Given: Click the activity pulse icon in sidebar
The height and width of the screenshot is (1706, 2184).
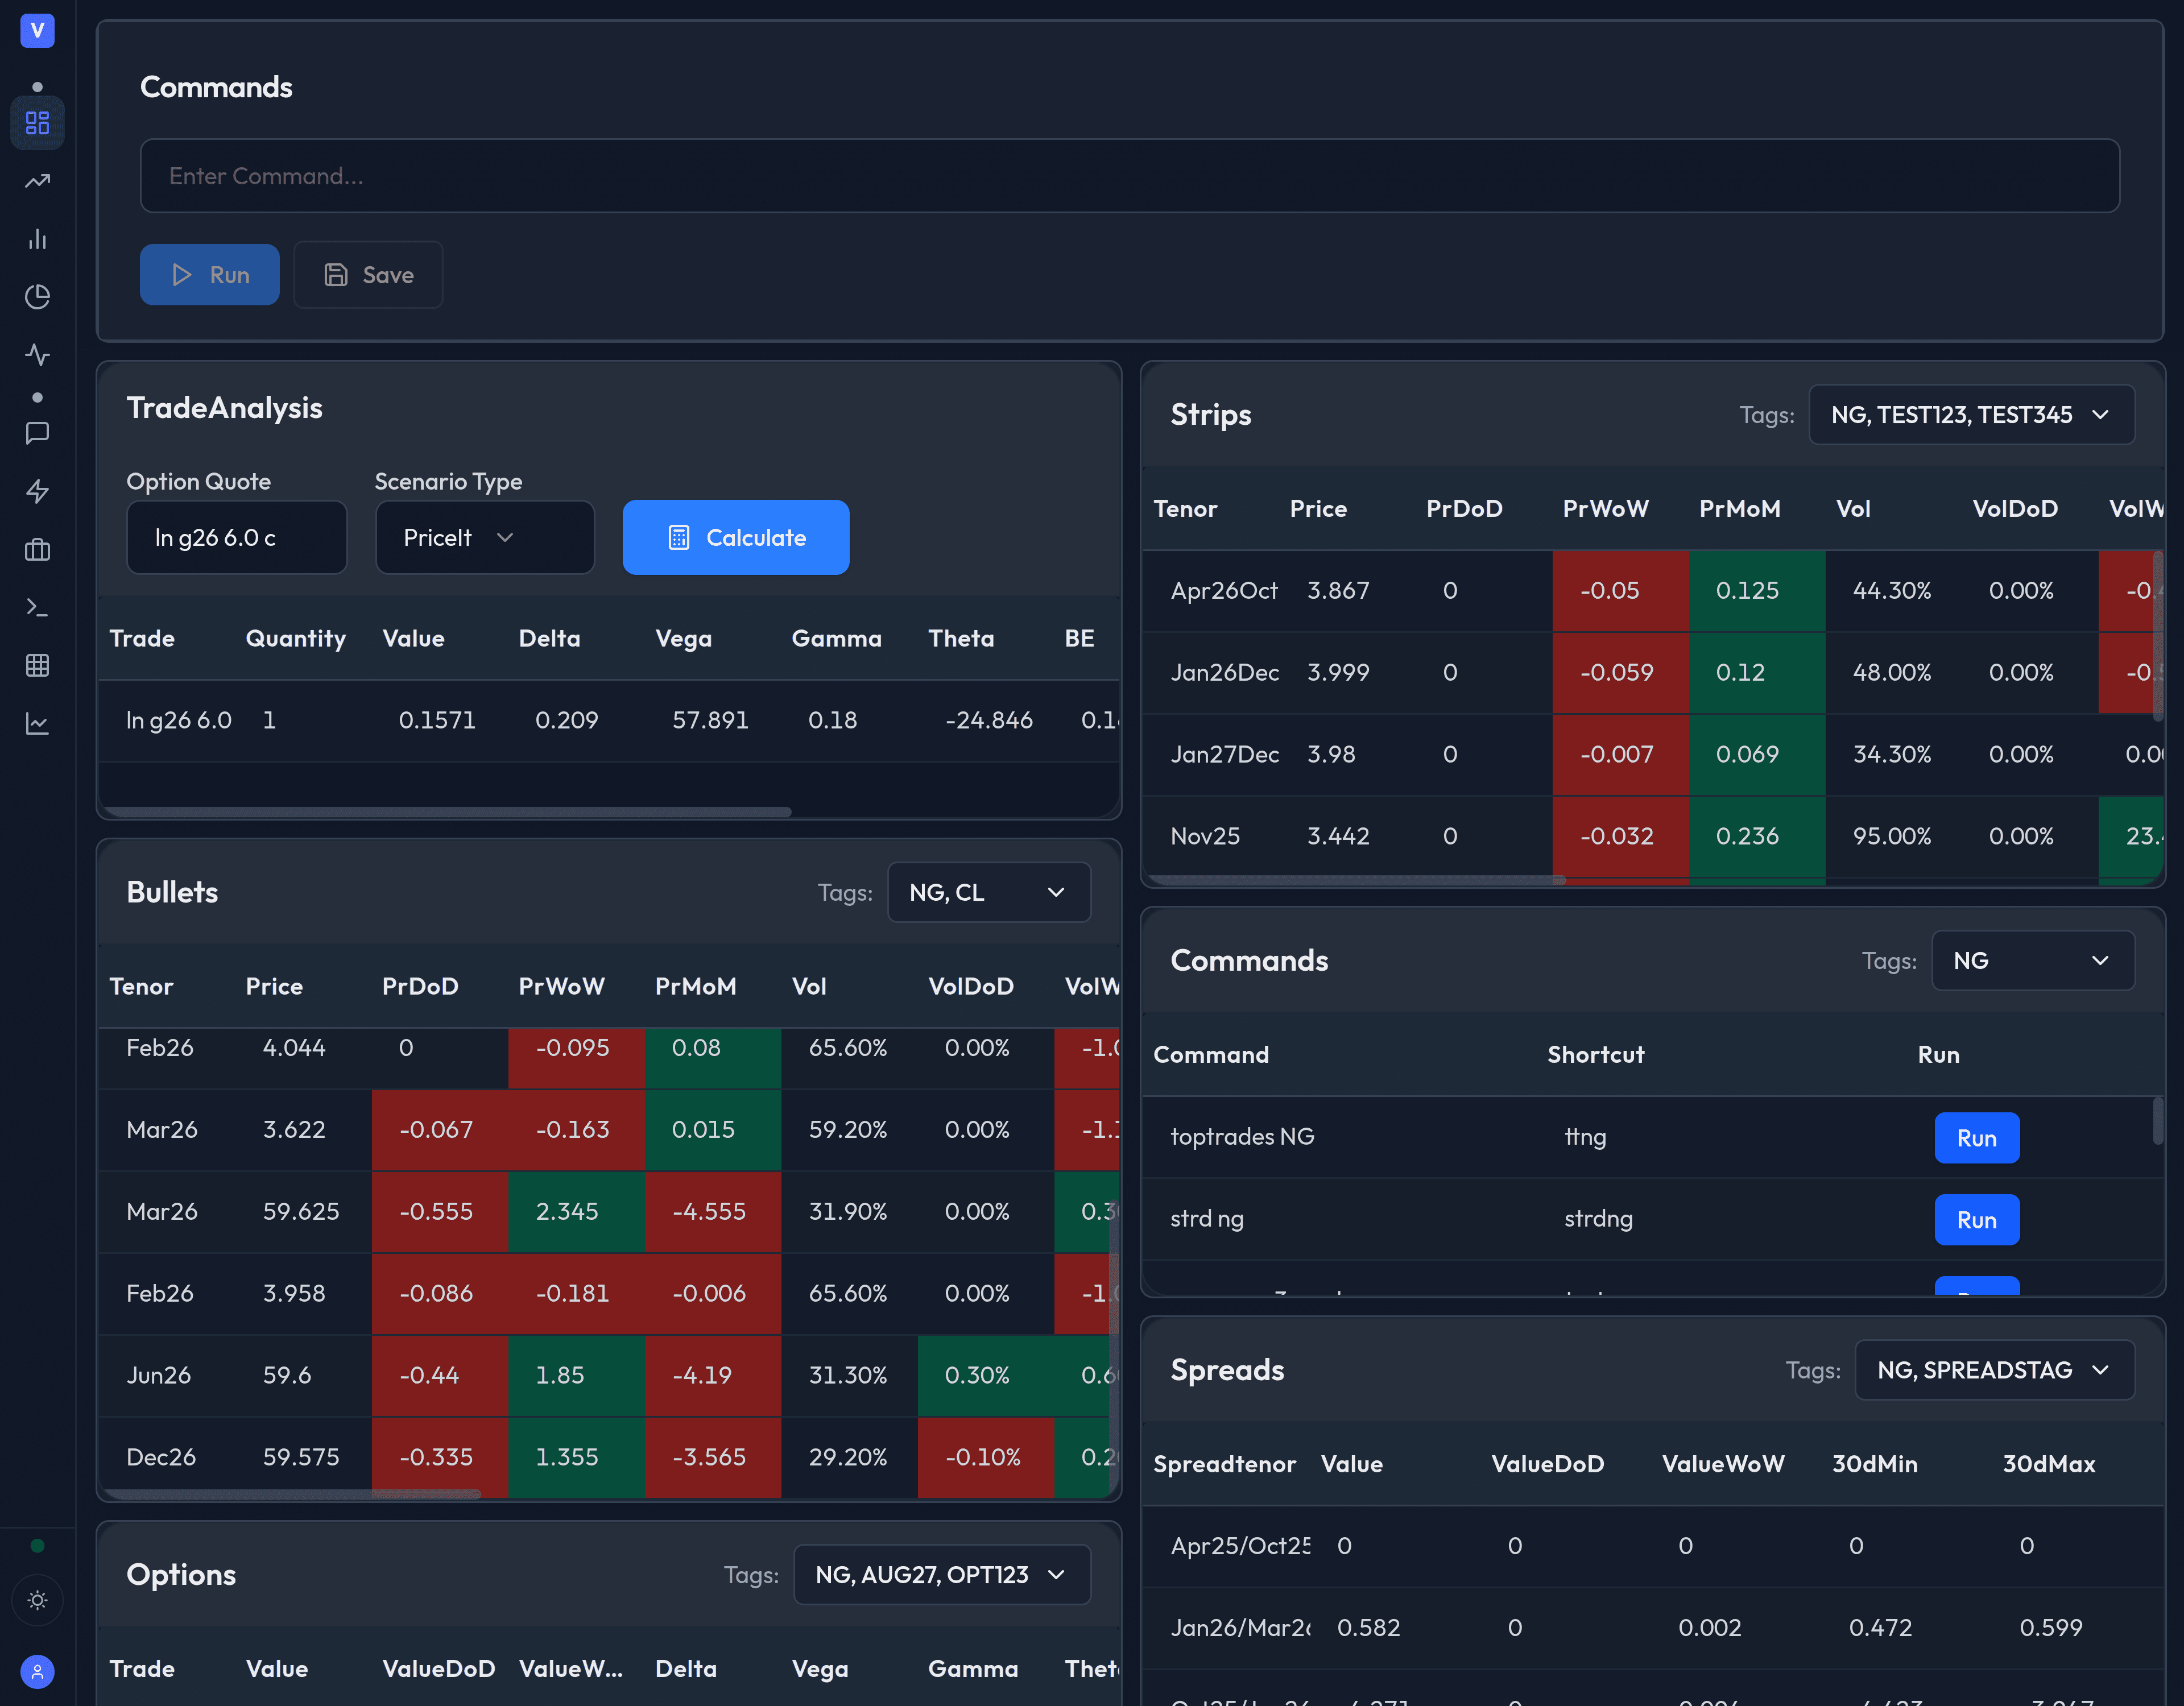Looking at the screenshot, I should tap(37, 355).
